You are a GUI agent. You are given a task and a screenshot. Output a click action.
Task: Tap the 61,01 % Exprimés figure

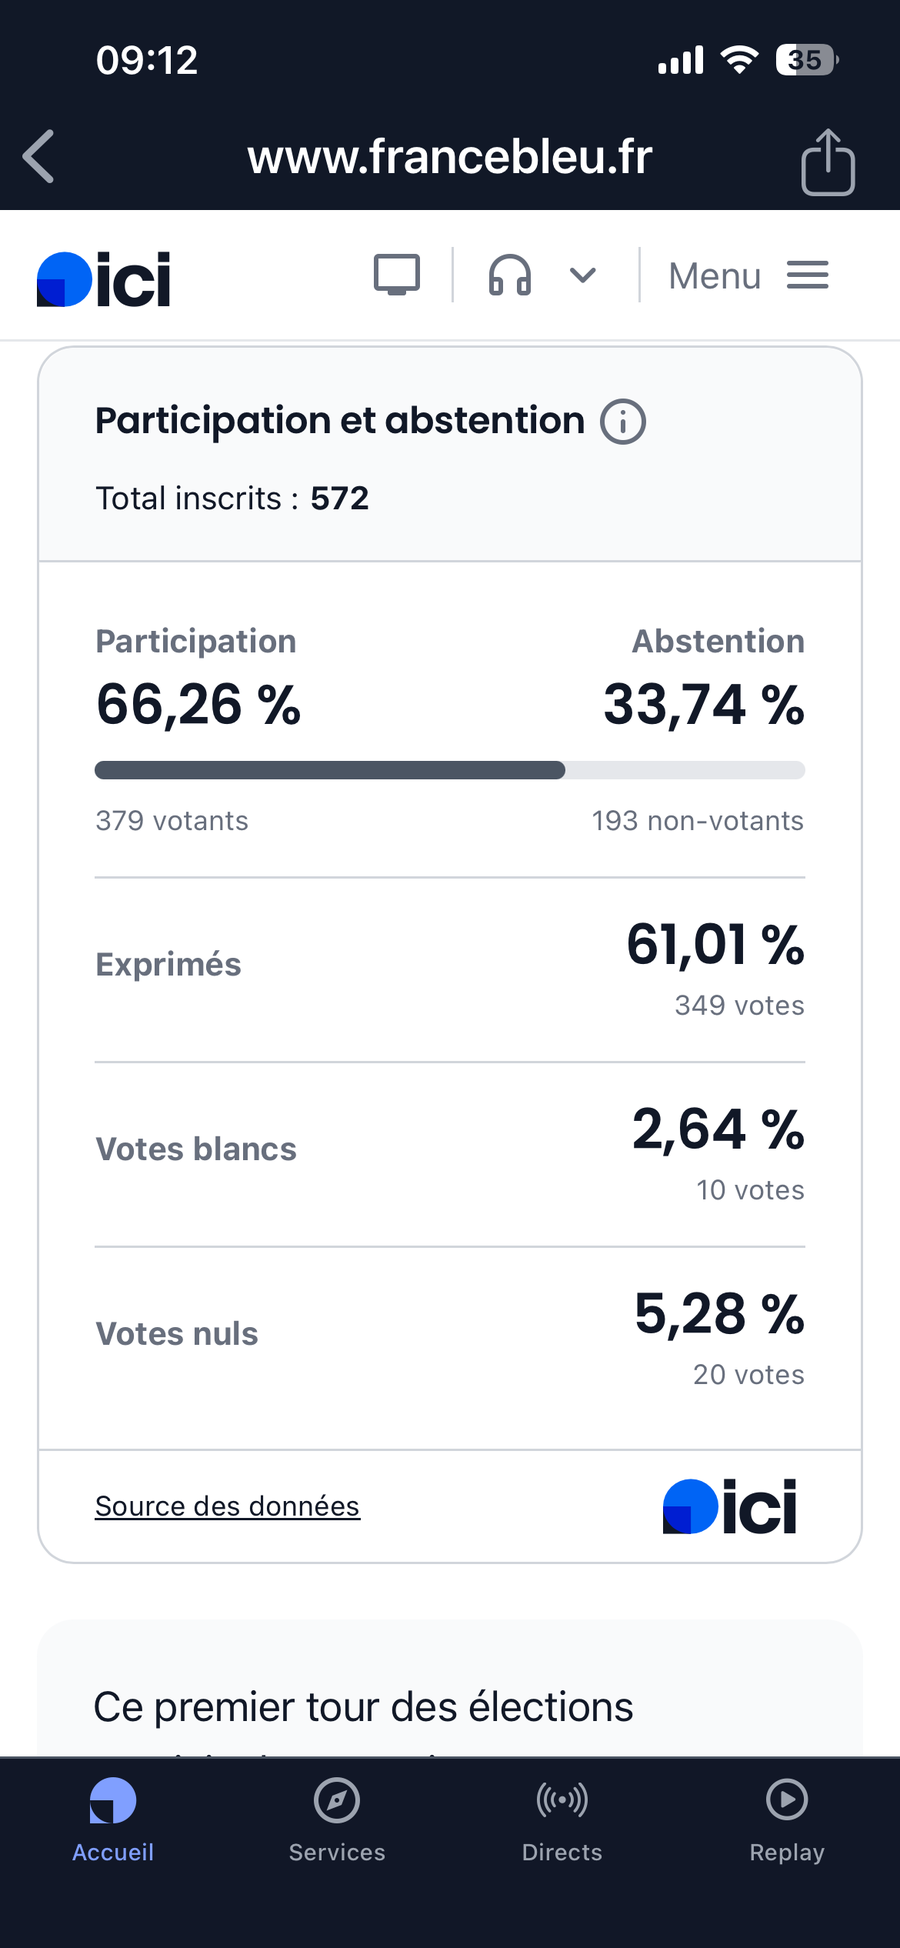pyautogui.click(x=715, y=945)
